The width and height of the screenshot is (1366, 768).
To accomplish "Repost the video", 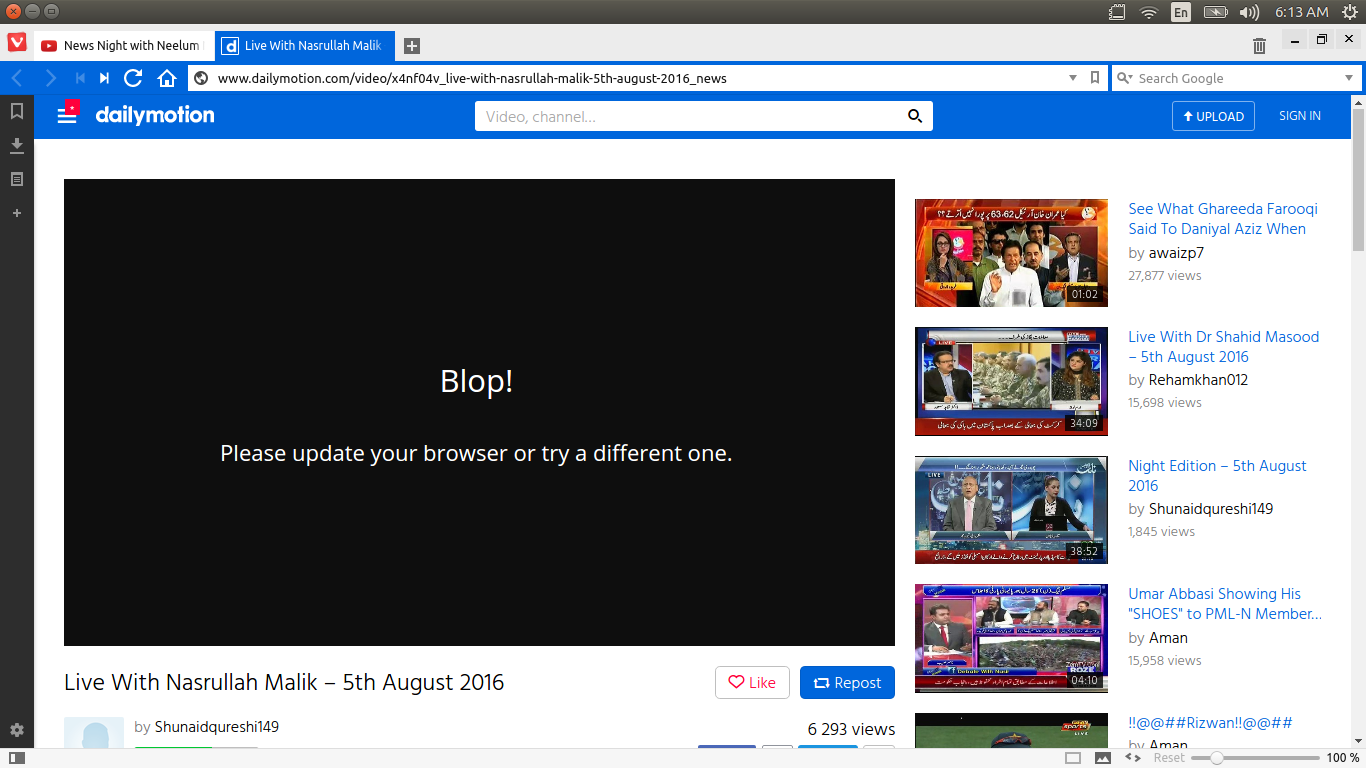I will coord(847,682).
